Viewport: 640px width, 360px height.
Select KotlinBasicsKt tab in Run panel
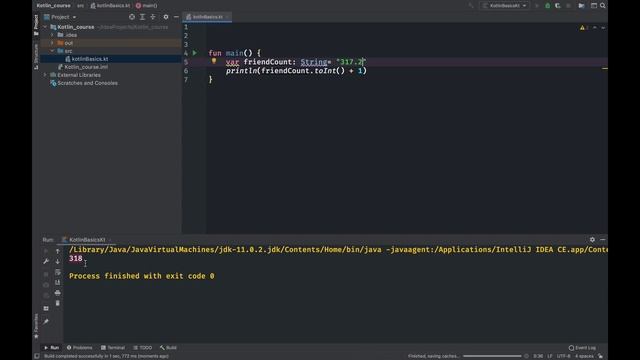(87, 240)
